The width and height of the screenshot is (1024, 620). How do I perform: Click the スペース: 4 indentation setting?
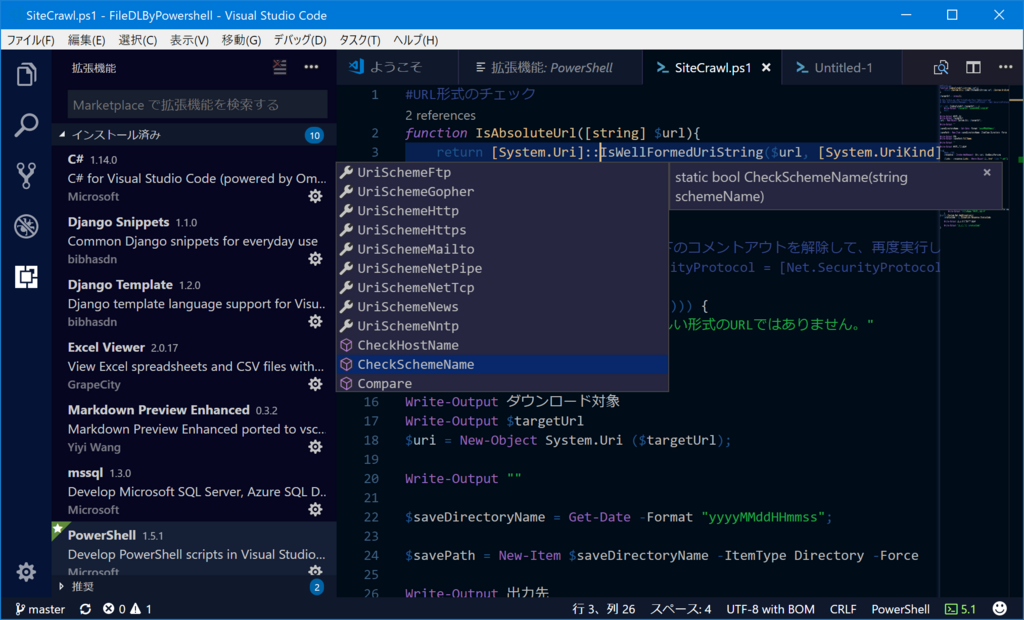(x=680, y=609)
